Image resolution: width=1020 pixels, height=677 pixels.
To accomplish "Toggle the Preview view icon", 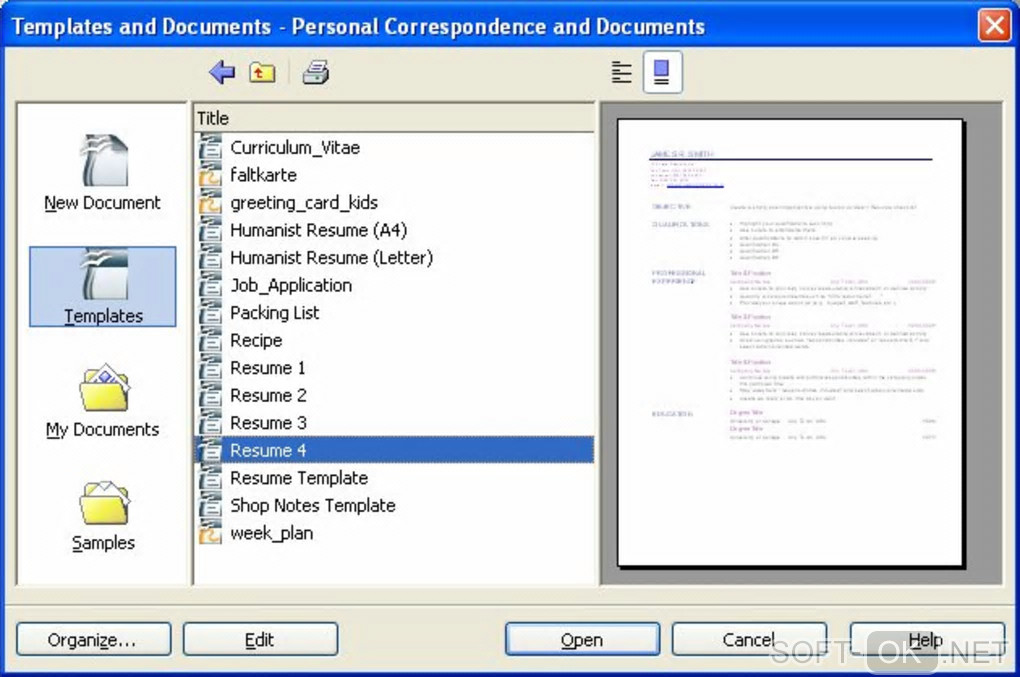I will [662, 72].
